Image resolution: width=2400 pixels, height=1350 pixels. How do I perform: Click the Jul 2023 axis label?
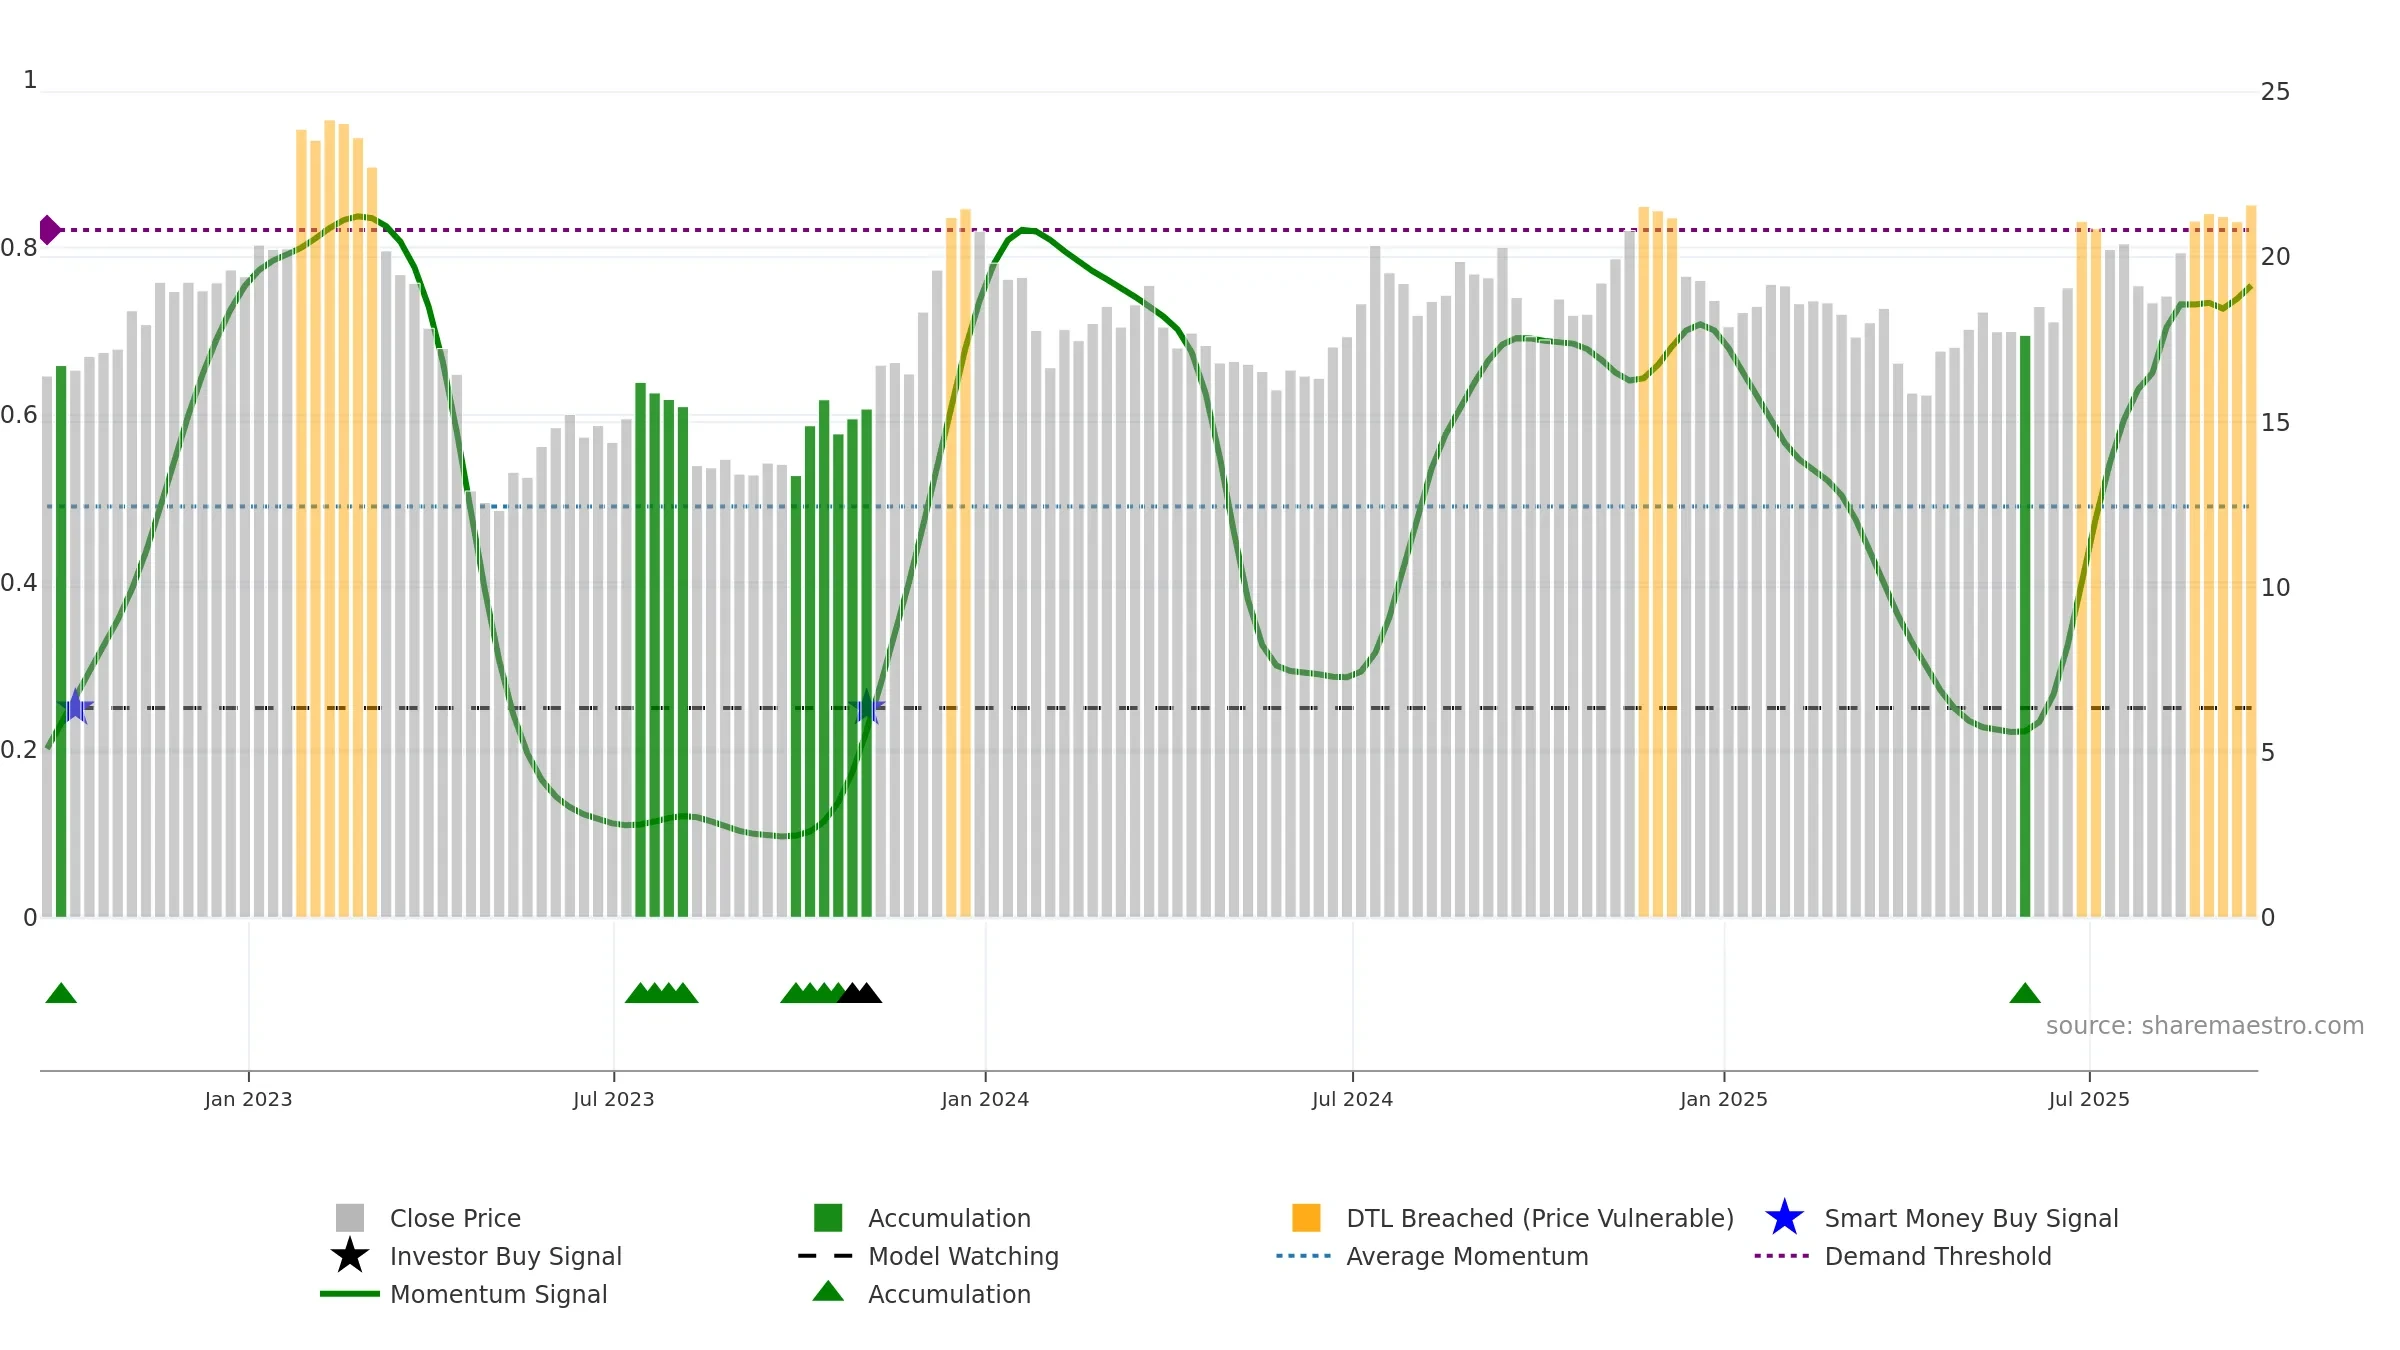(x=613, y=1099)
